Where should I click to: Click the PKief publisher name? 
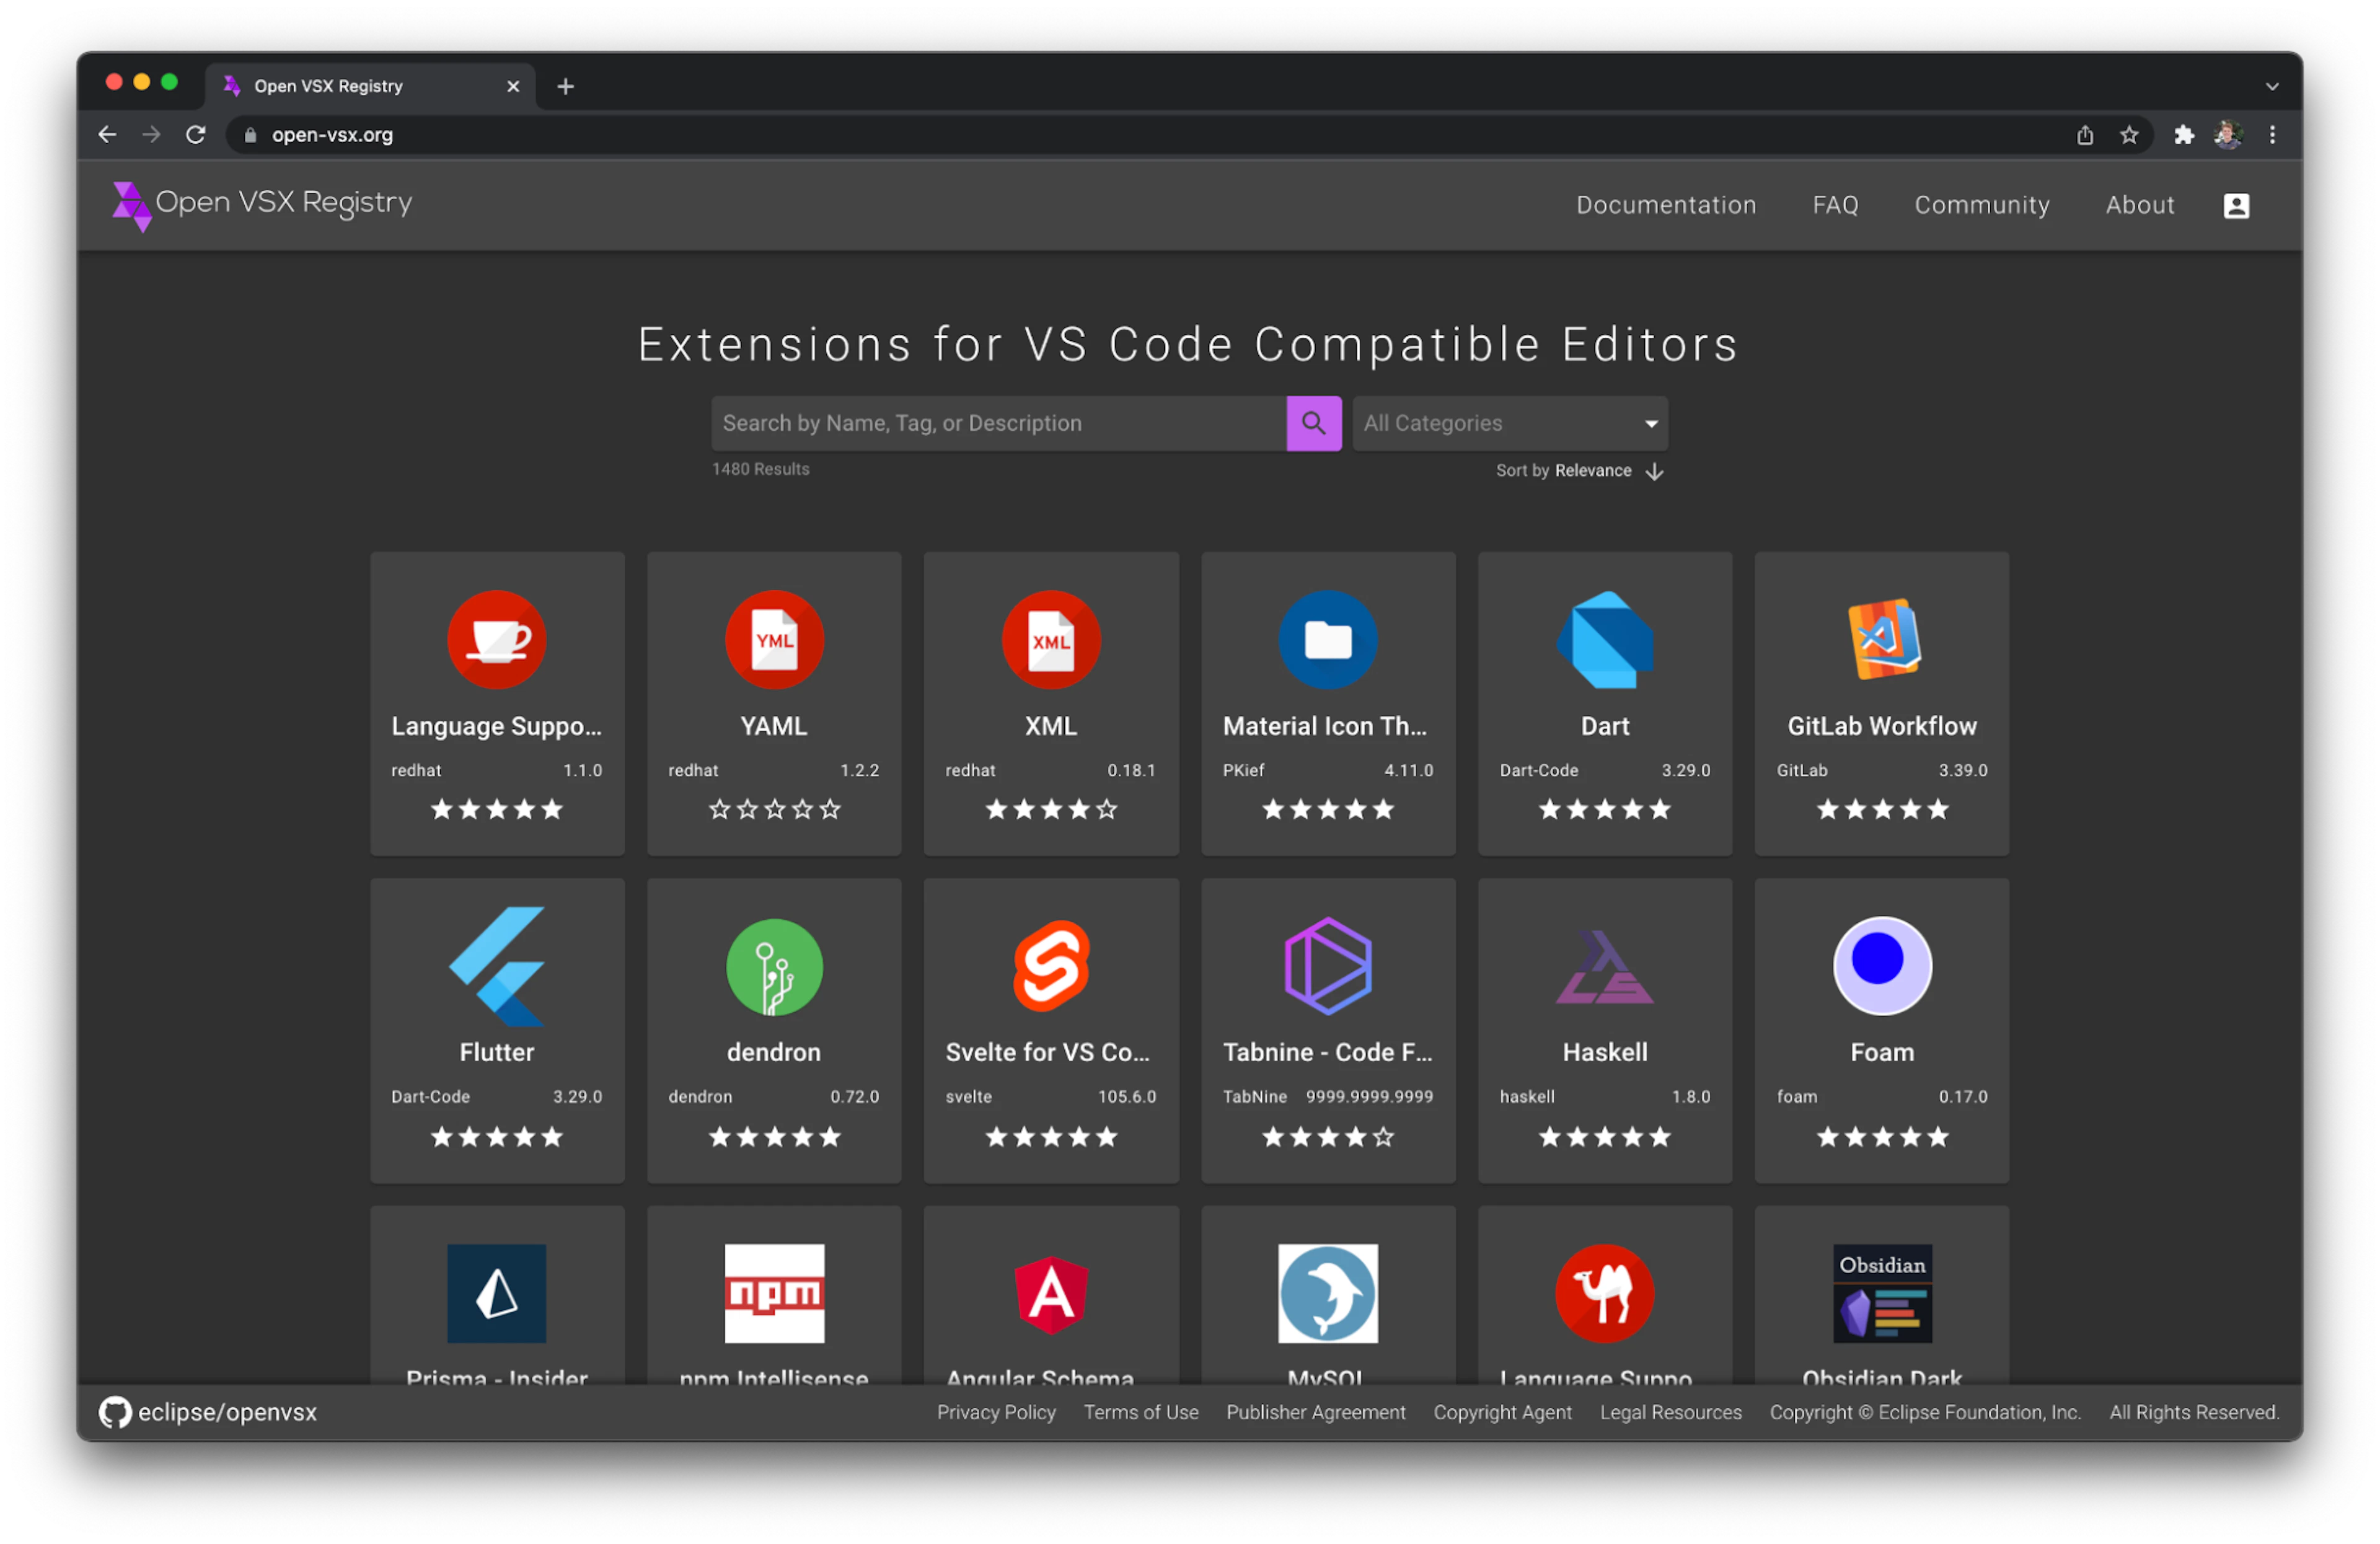[x=1243, y=770]
